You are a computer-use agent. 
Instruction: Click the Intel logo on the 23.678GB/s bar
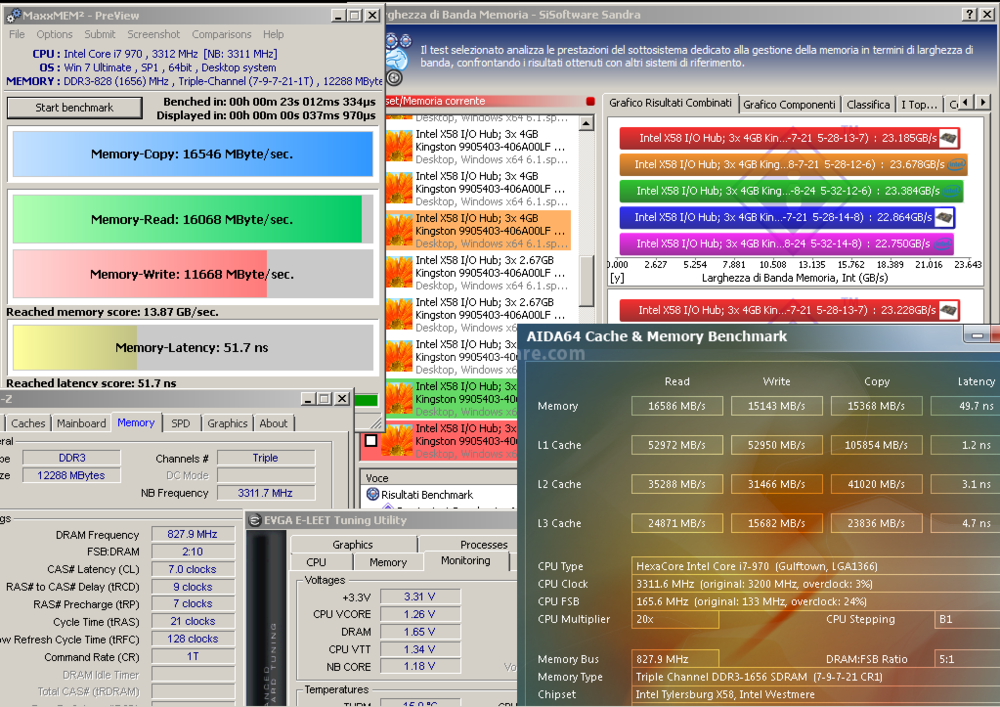[956, 164]
